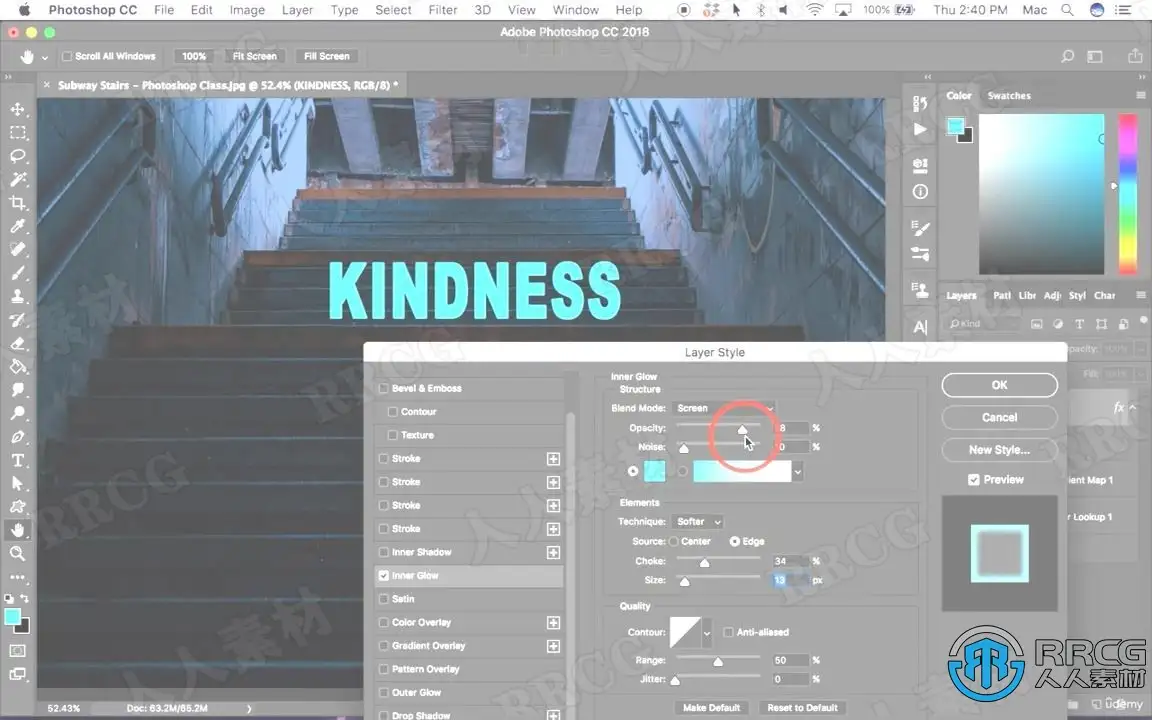Enable the Satin checkbox

coord(384,599)
